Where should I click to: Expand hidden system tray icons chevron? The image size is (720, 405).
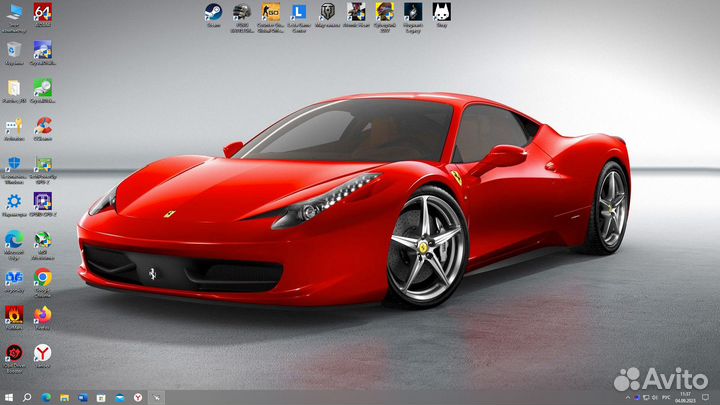click(x=628, y=398)
